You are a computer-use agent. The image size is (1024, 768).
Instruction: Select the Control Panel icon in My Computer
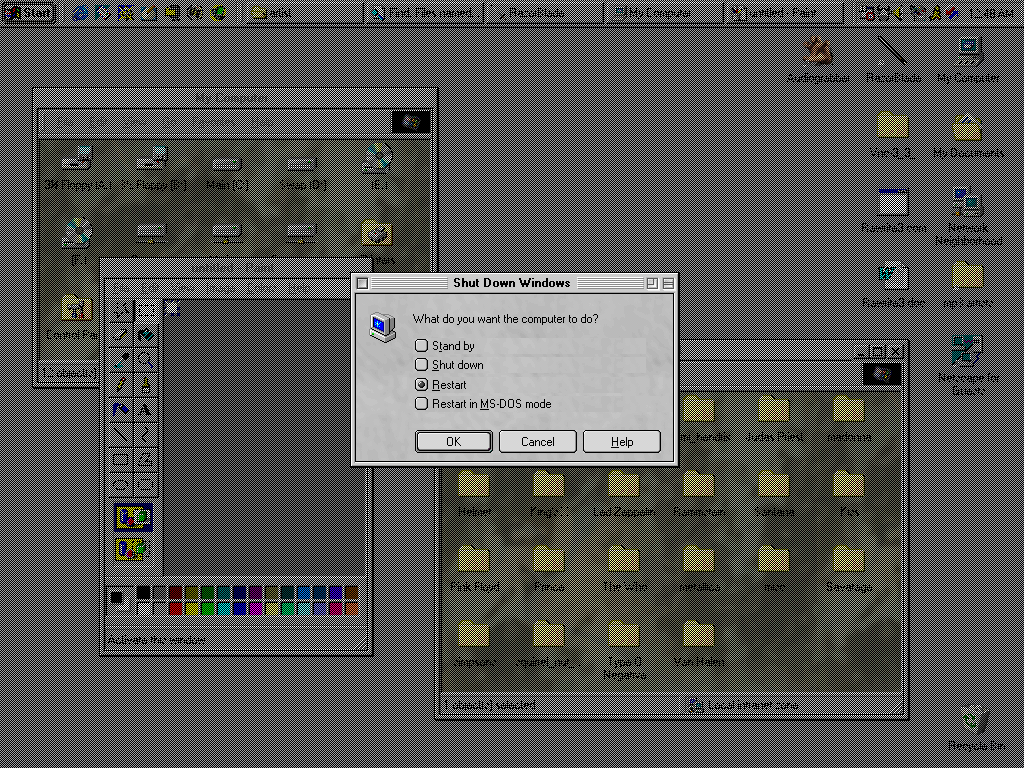pos(73,318)
